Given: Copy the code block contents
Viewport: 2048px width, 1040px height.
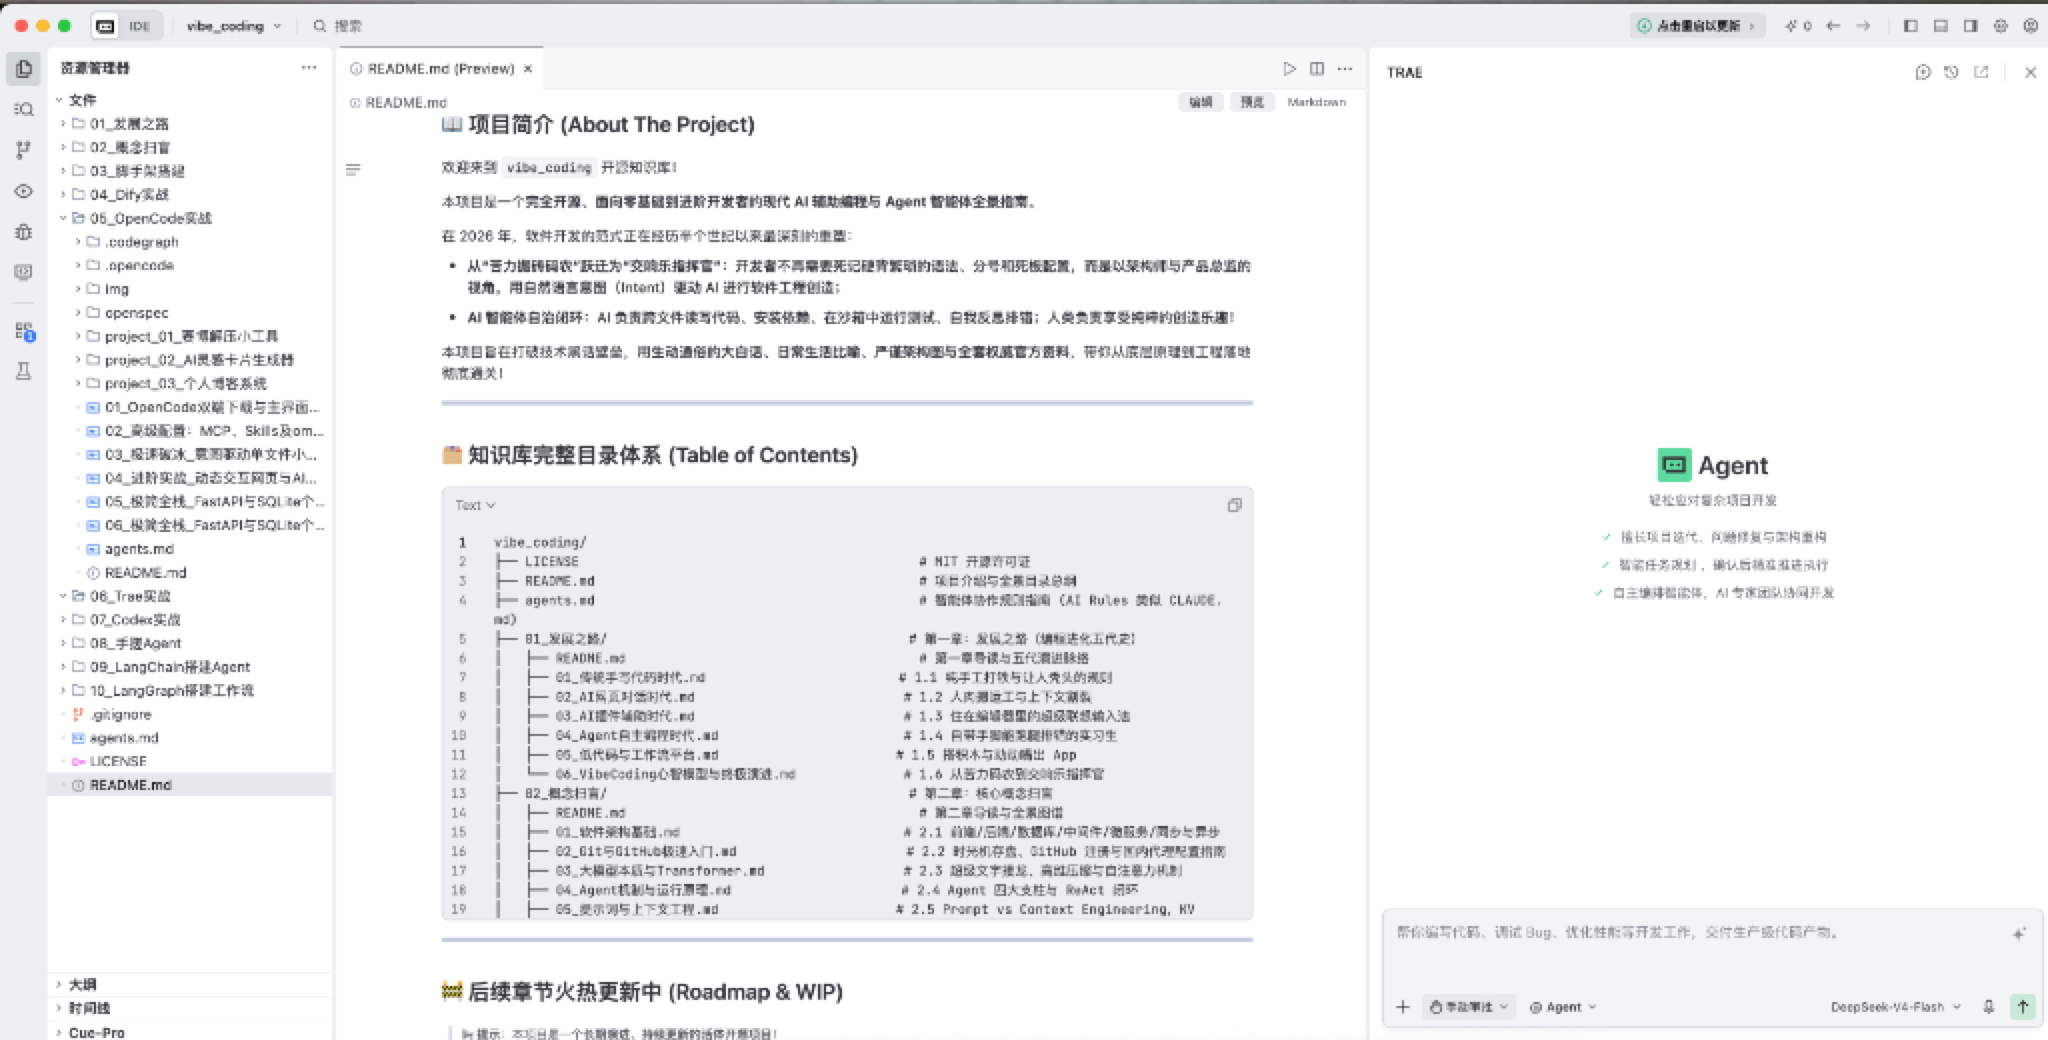Looking at the screenshot, I should click(1234, 505).
